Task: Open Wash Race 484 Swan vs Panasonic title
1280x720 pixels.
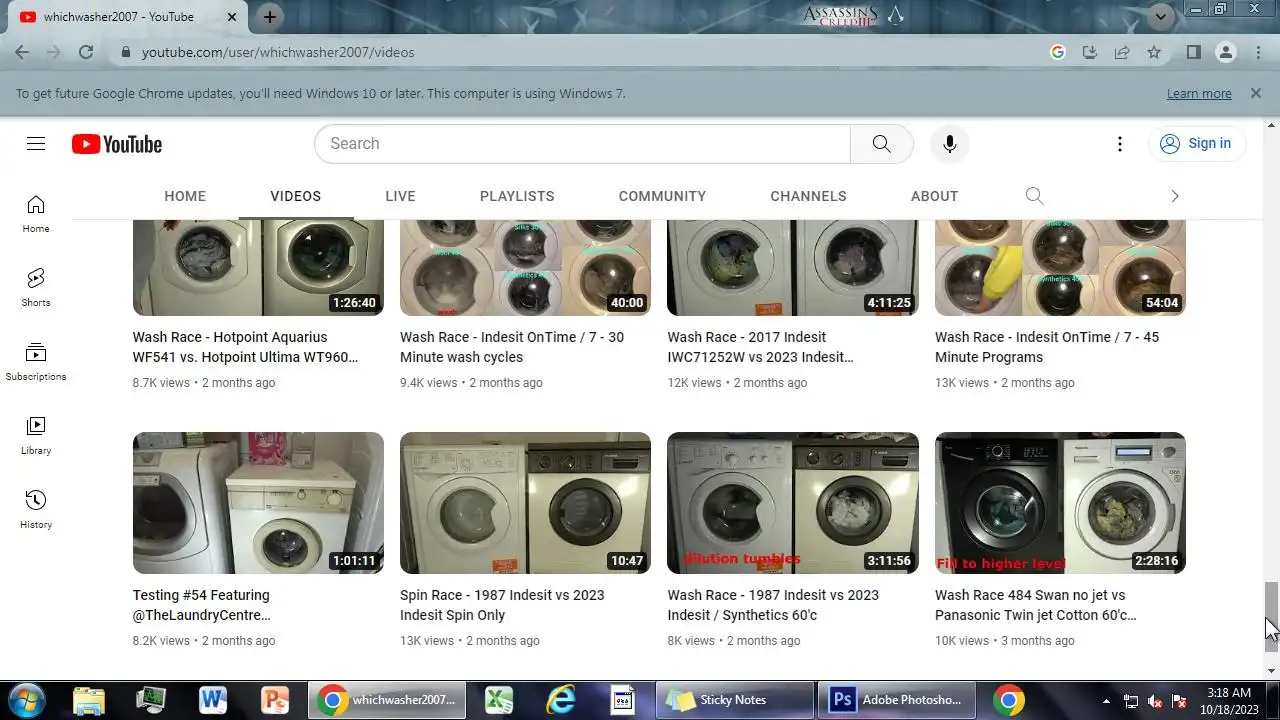Action: tap(1035, 605)
